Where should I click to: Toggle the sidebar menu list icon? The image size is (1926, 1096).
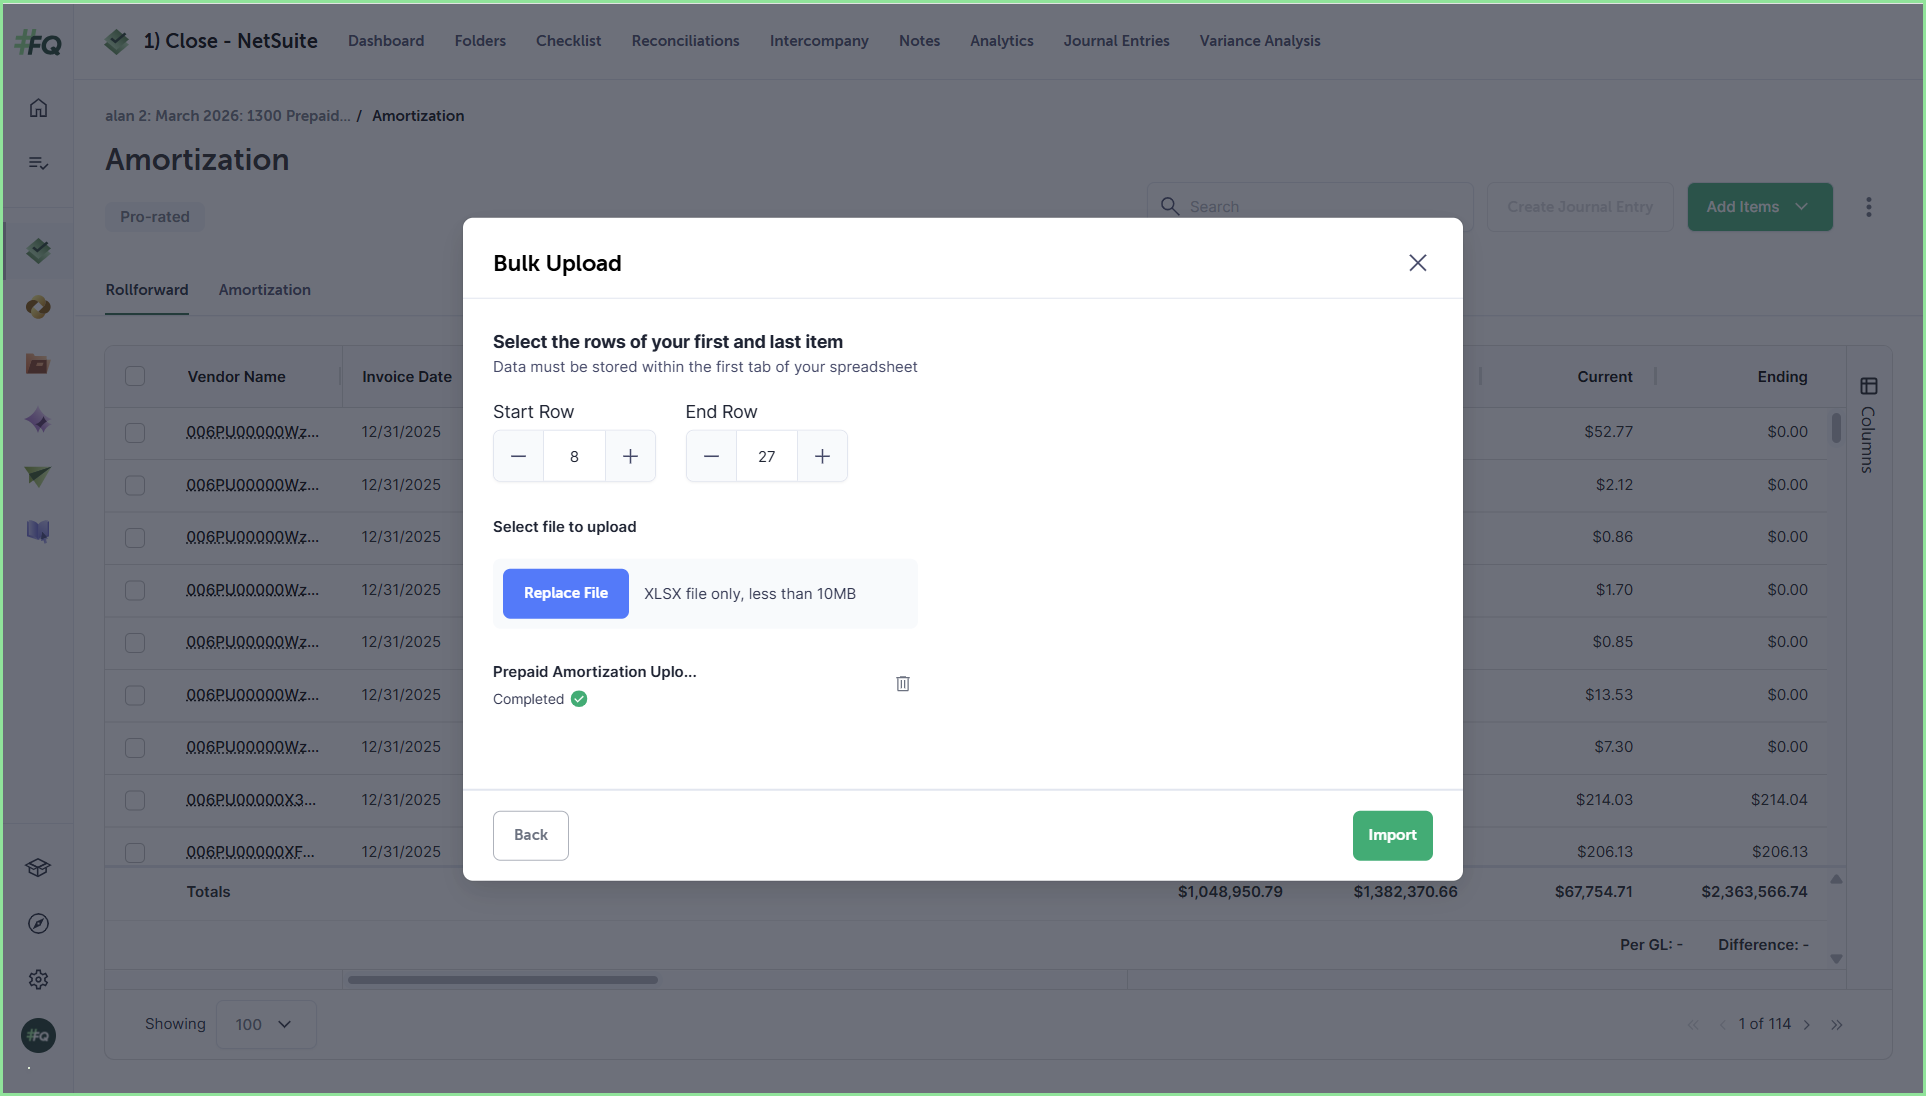[38, 163]
